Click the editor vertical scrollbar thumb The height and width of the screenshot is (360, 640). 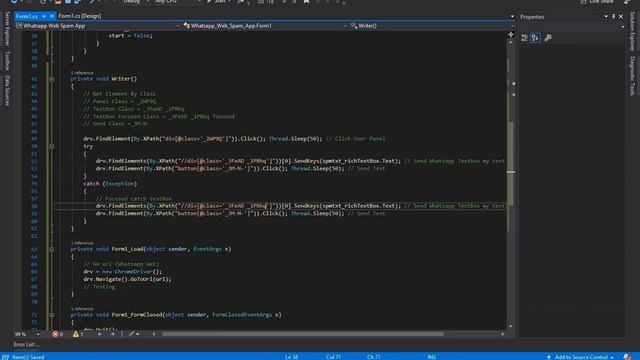511,163
